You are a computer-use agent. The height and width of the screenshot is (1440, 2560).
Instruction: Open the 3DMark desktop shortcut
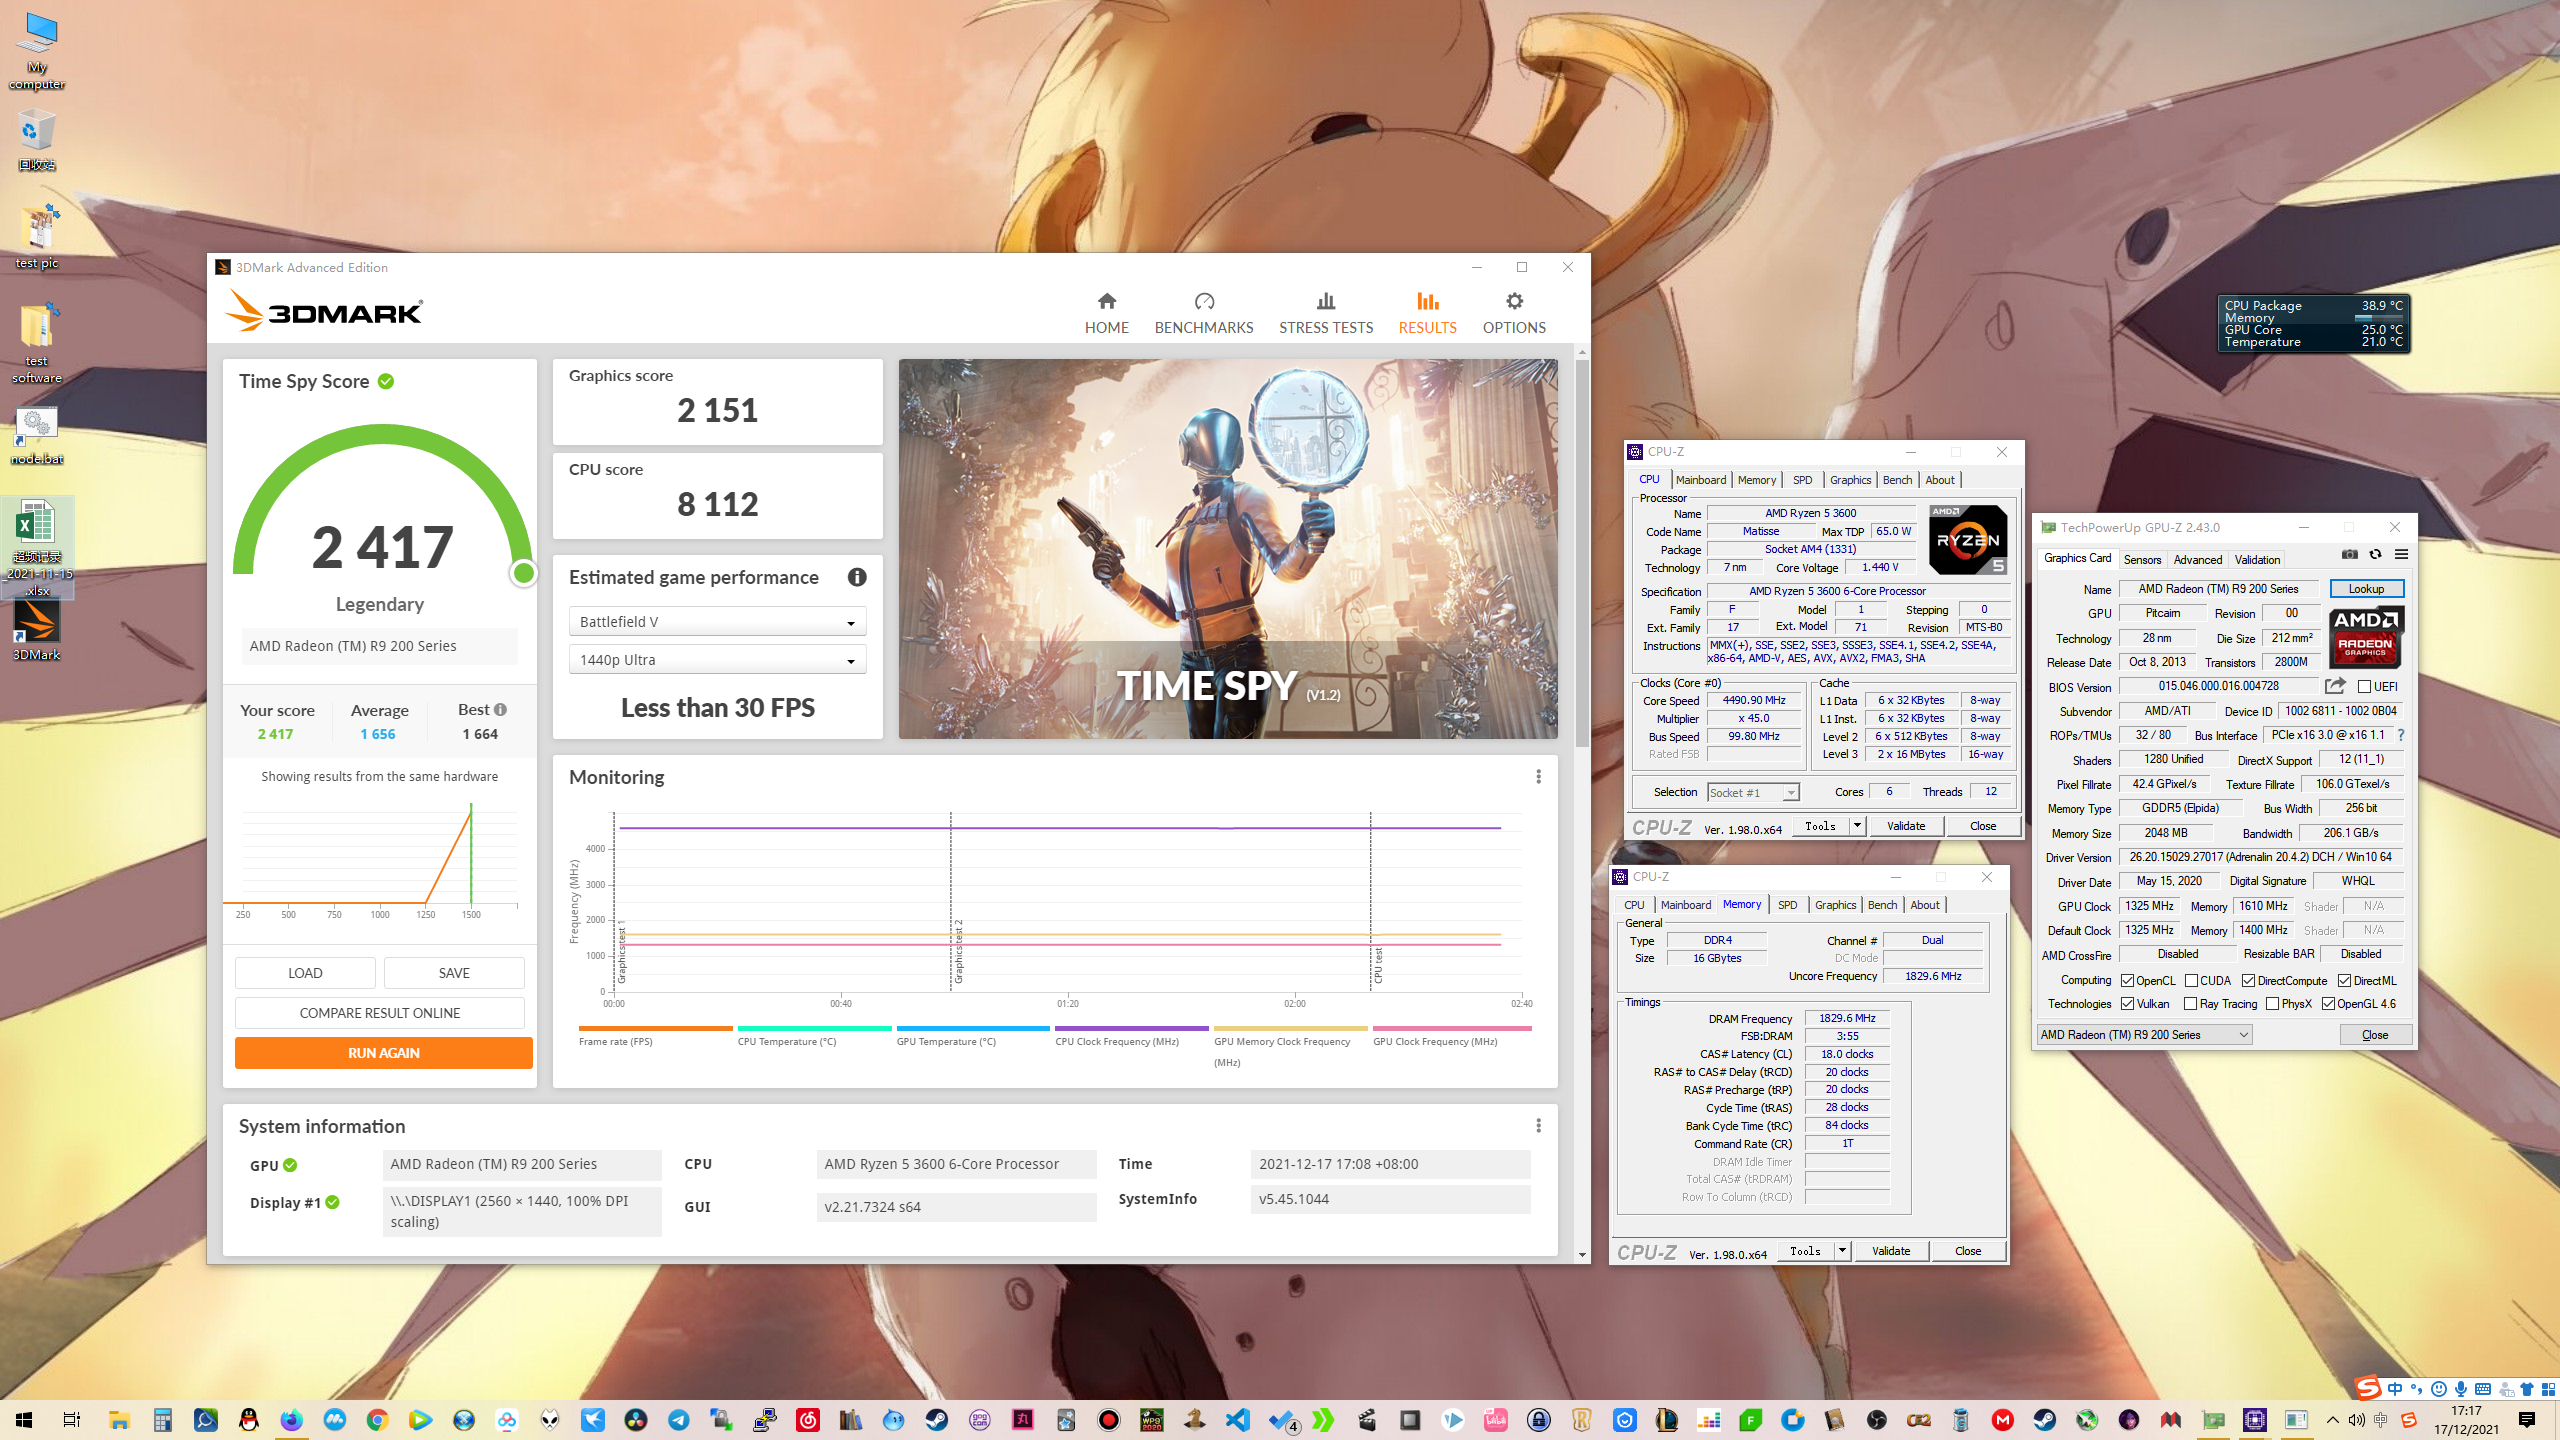[x=37, y=630]
